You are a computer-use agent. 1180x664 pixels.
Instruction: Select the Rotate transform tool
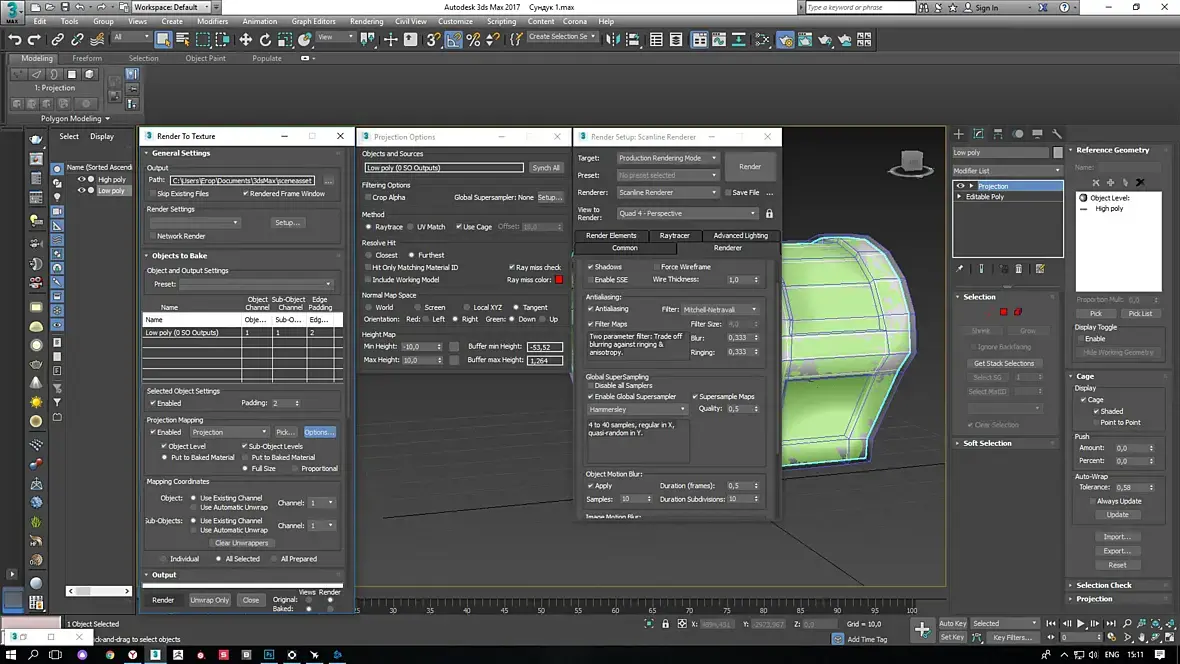(265, 40)
